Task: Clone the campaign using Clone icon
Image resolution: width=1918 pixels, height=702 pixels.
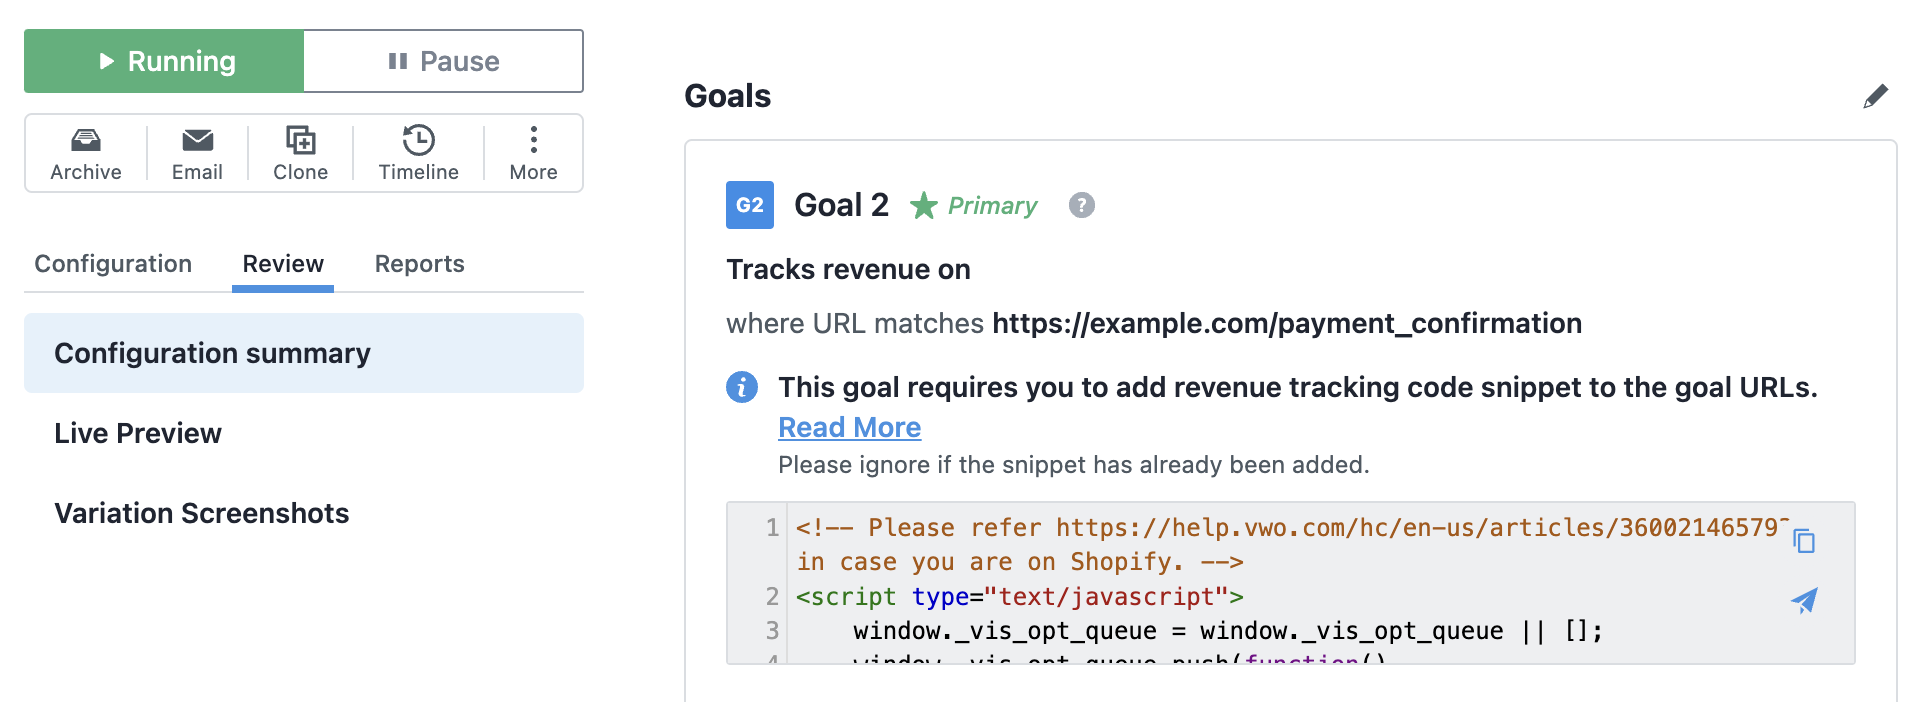Action: point(300,140)
